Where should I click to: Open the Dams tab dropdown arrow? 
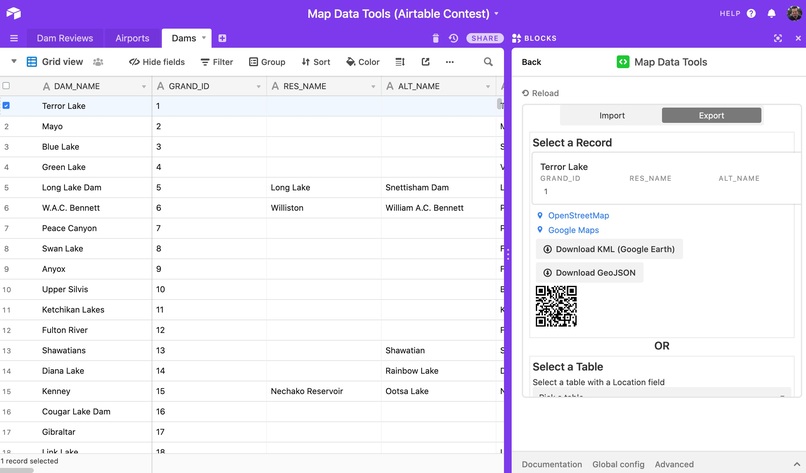click(x=204, y=38)
